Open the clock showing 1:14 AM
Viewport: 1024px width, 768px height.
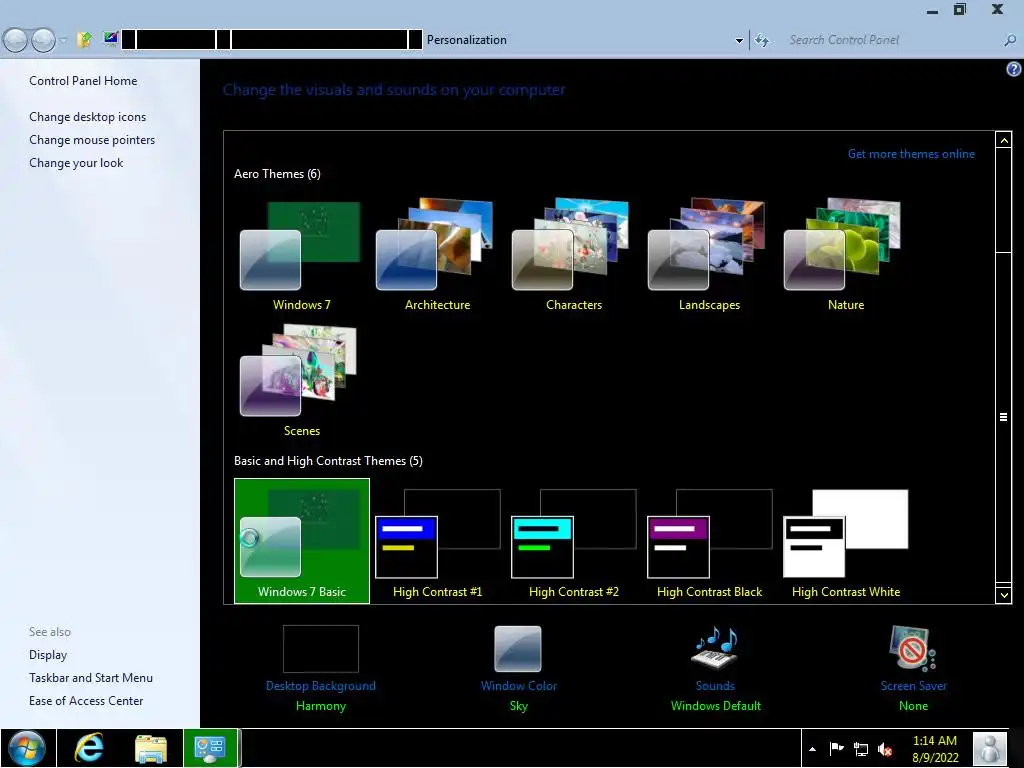935,749
